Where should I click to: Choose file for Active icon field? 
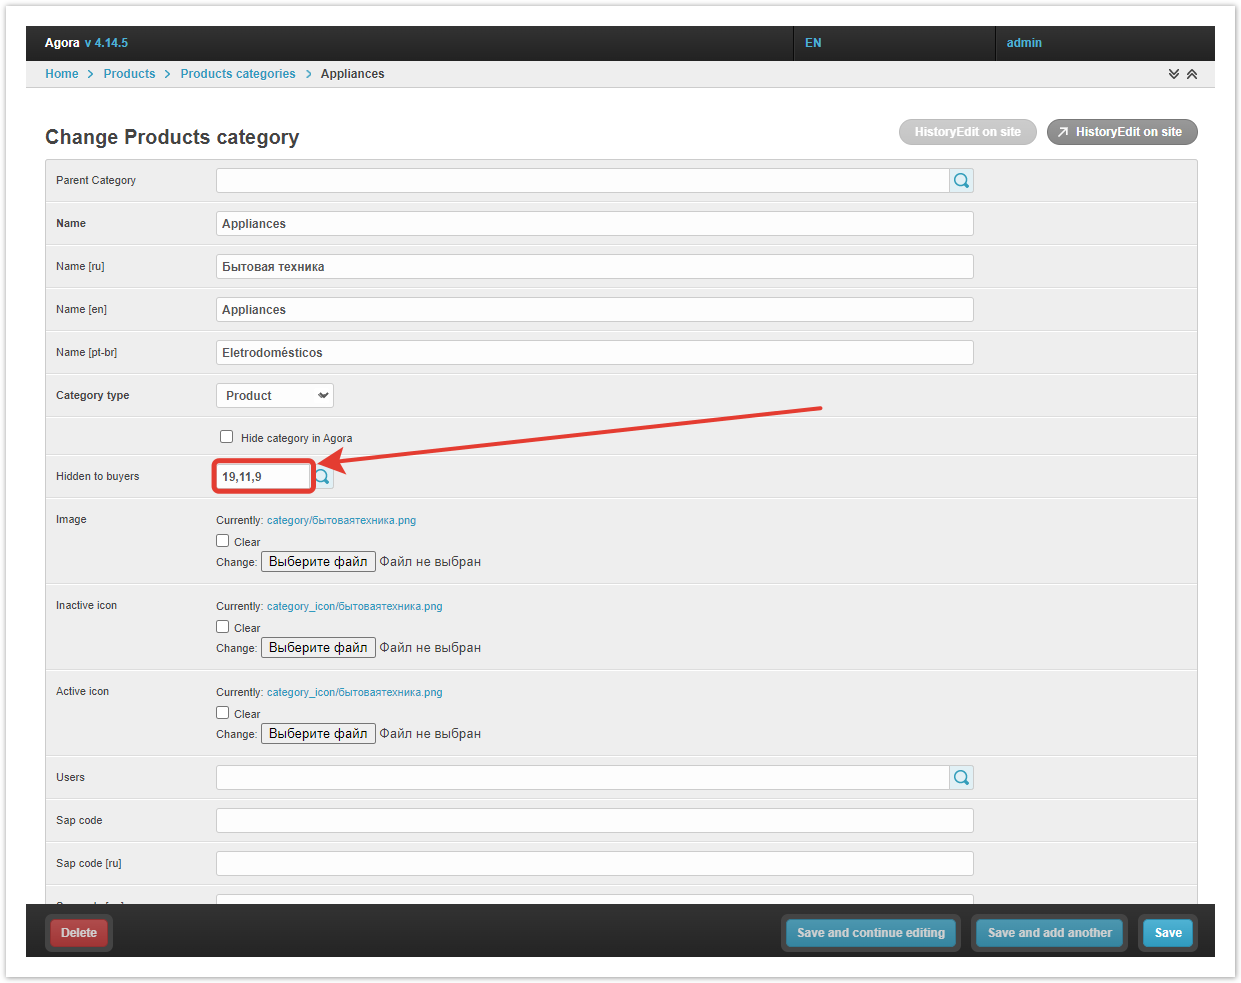tap(318, 734)
